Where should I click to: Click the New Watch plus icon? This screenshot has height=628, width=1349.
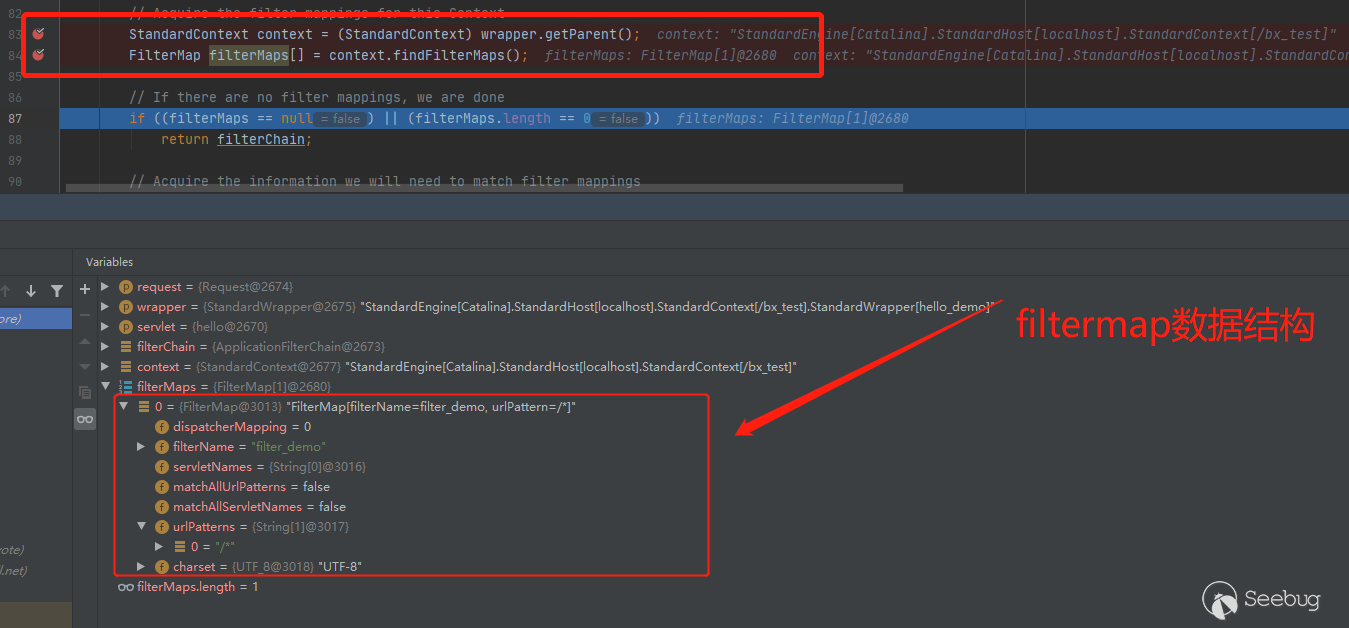tap(85, 289)
